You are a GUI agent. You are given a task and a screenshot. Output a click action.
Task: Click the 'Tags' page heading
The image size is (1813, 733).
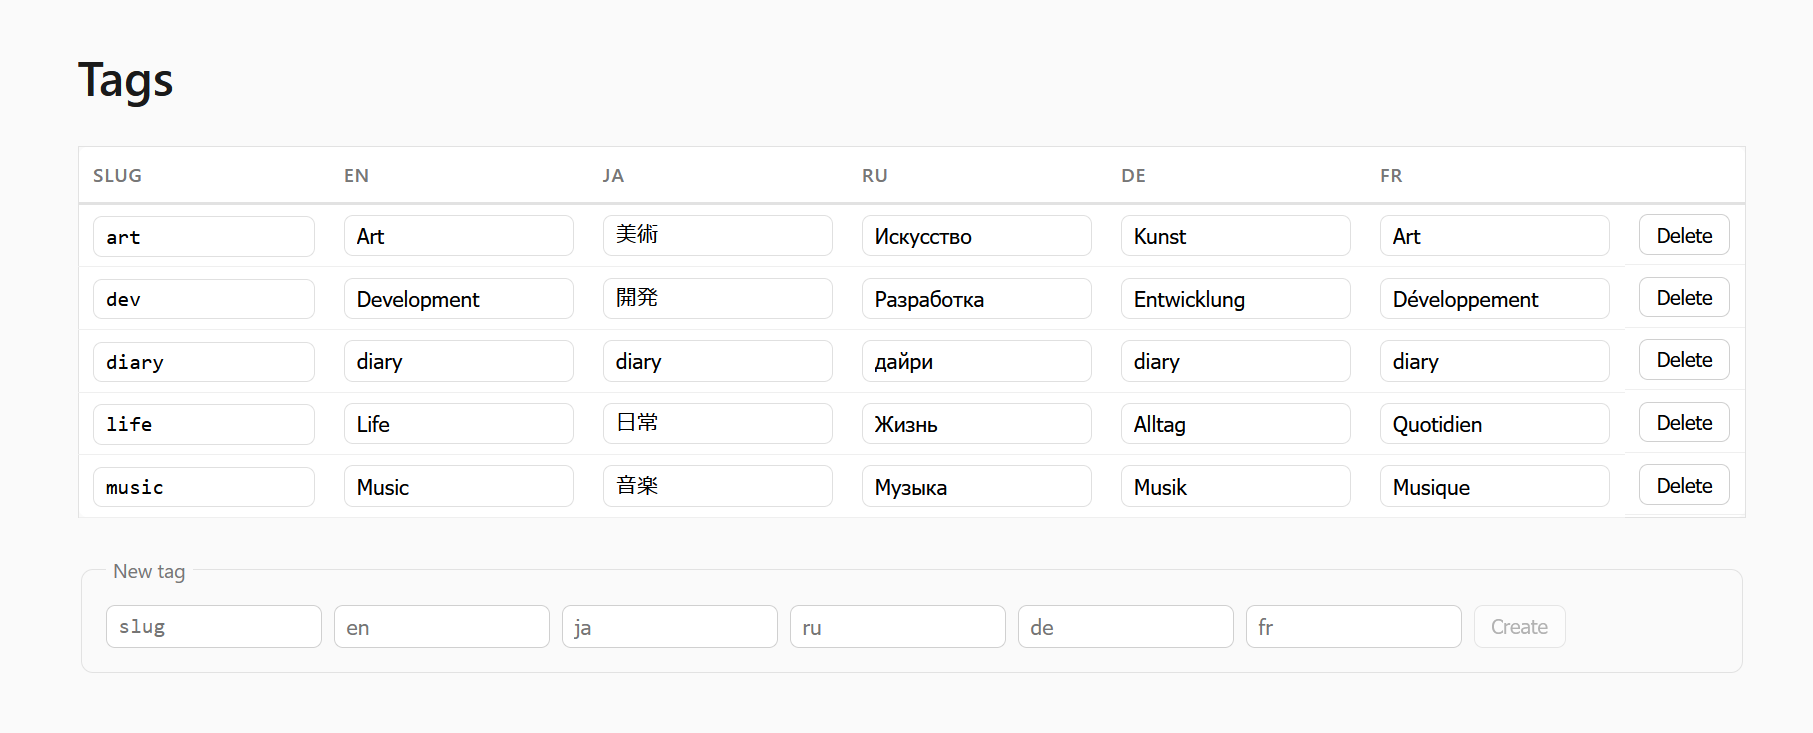126,80
